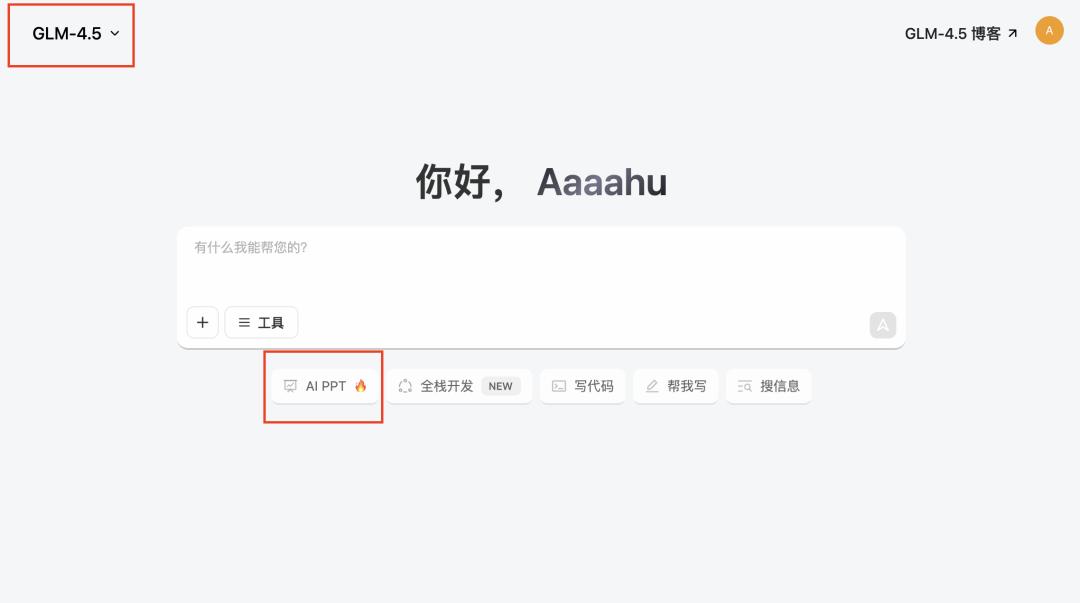Expand the GLM-4.5 model chevron
Image resolution: width=1080 pixels, height=603 pixels.
pos(115,34)
